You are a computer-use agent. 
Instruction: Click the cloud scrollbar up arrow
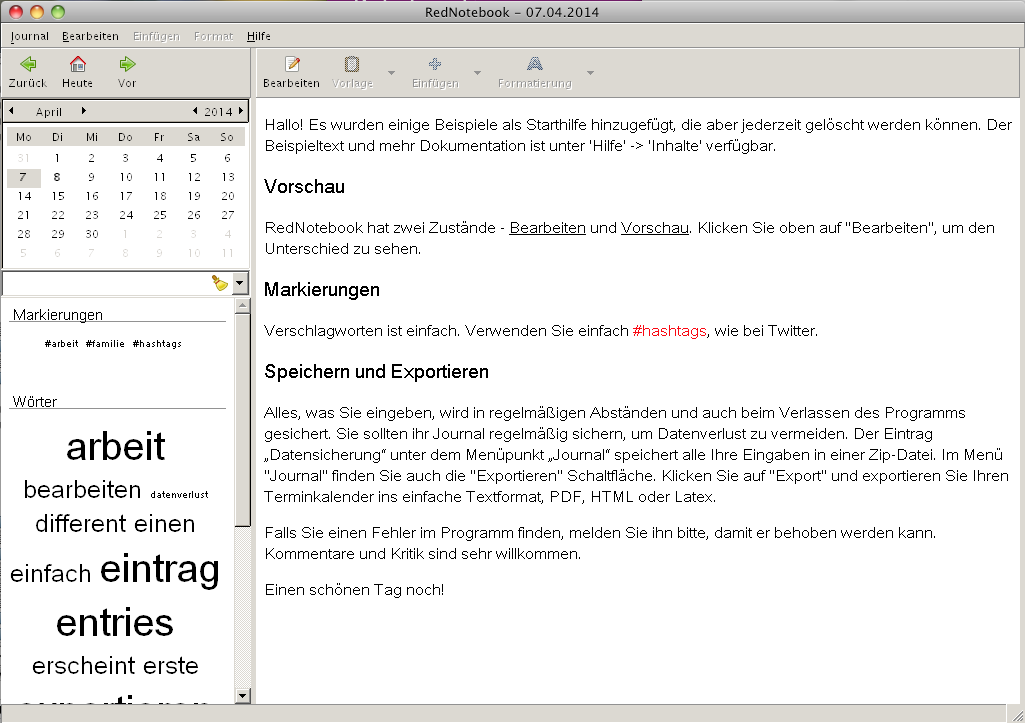[x=243, y=305]
